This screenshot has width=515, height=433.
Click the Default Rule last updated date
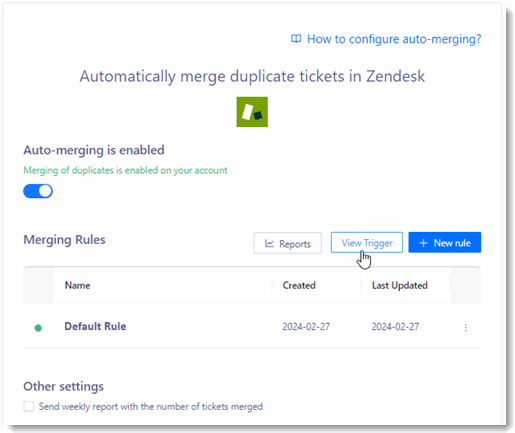coord(395,326)
